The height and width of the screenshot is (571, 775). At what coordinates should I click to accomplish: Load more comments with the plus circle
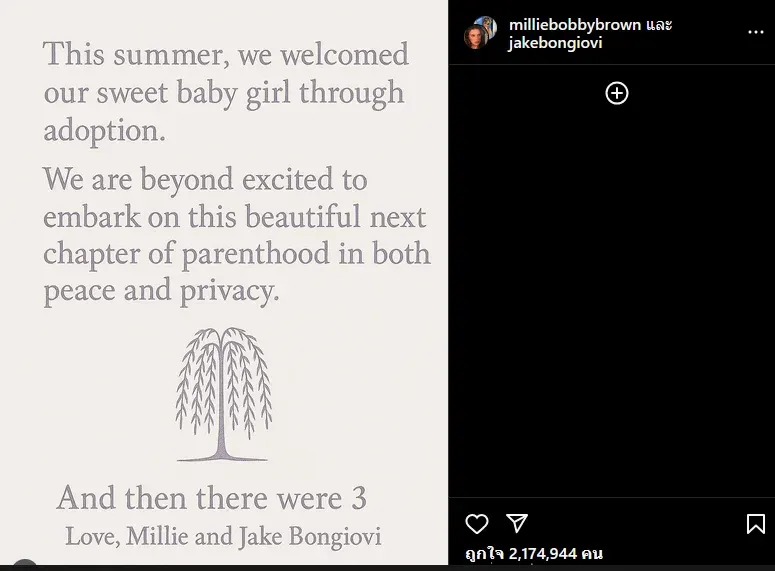[617, 93]
